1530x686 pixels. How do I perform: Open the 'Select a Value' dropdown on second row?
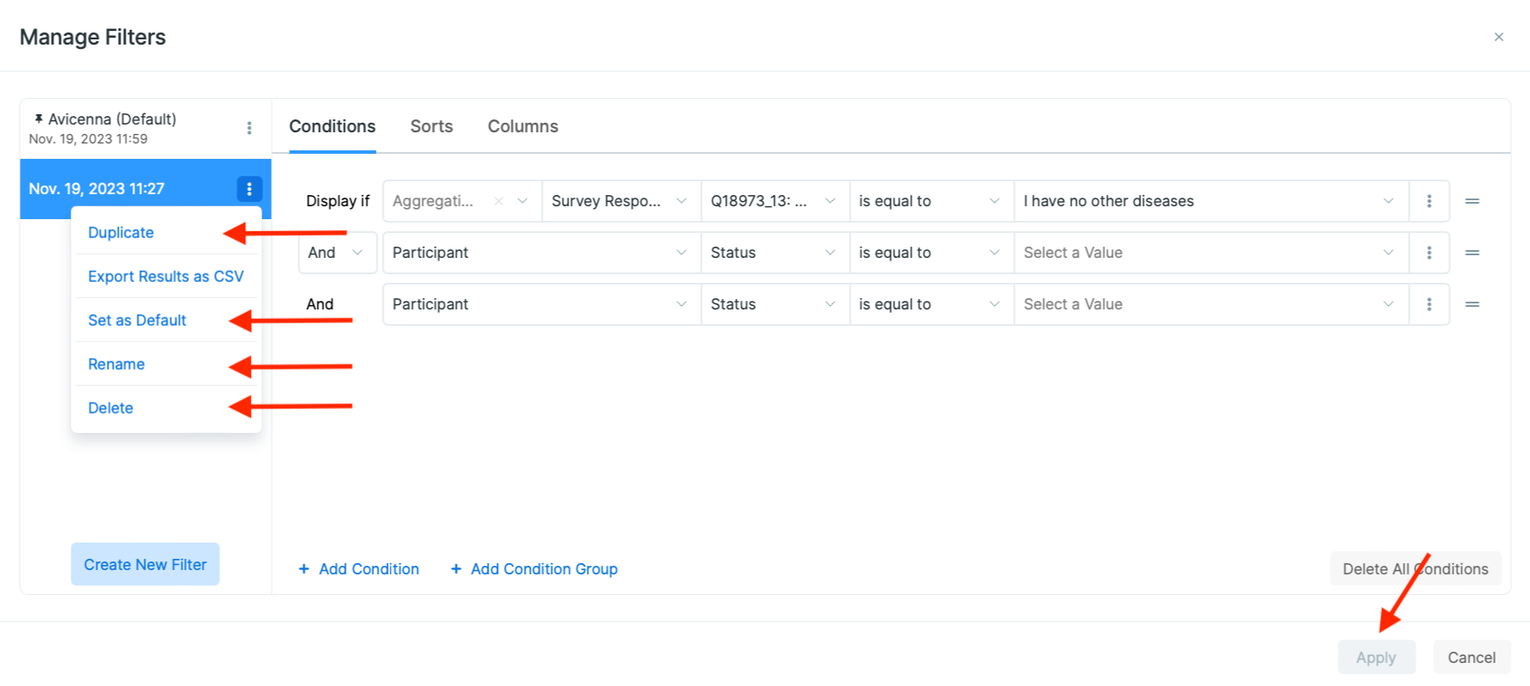[1210, 252]
